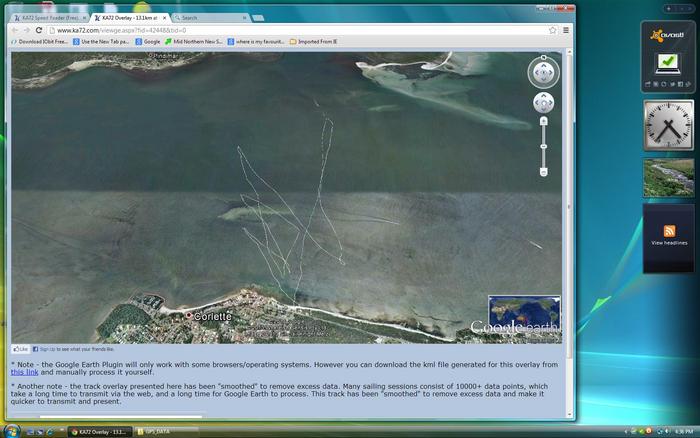Image resolution: width=700 pixels, height=438 pixels.
Task: Close the Search tab
Action: coord(244,18)
